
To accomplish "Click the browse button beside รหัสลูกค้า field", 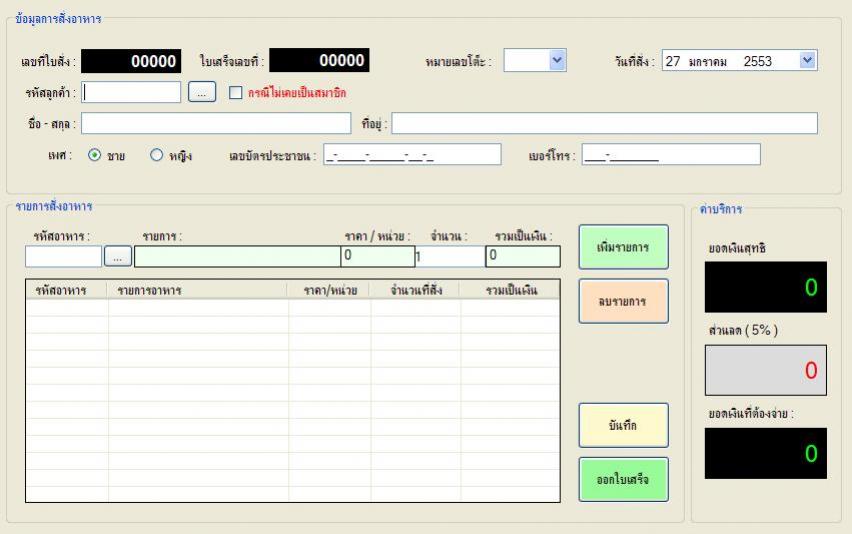I will pyautogui.click(x=202, y=93).
